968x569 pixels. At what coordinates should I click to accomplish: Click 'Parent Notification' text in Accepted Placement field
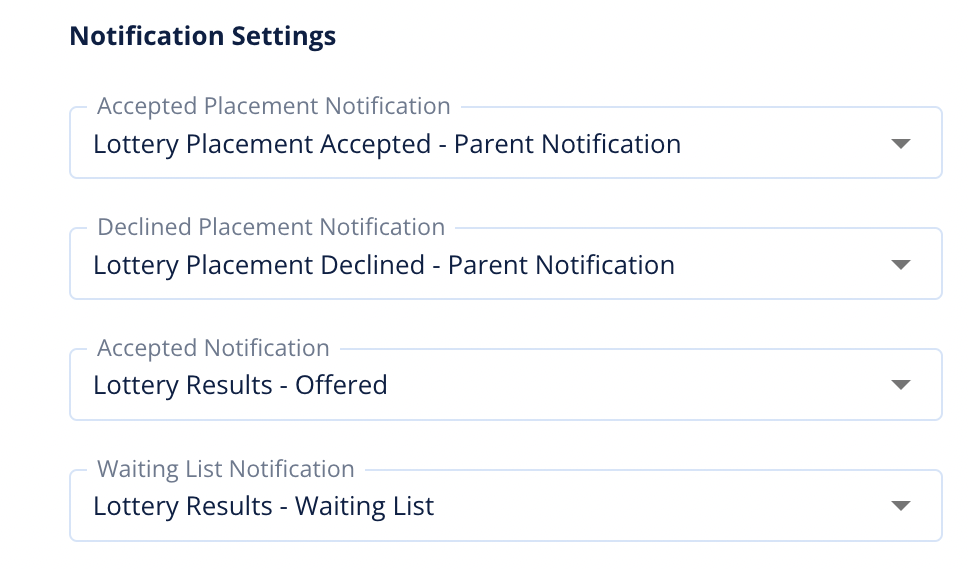point(567,144)
